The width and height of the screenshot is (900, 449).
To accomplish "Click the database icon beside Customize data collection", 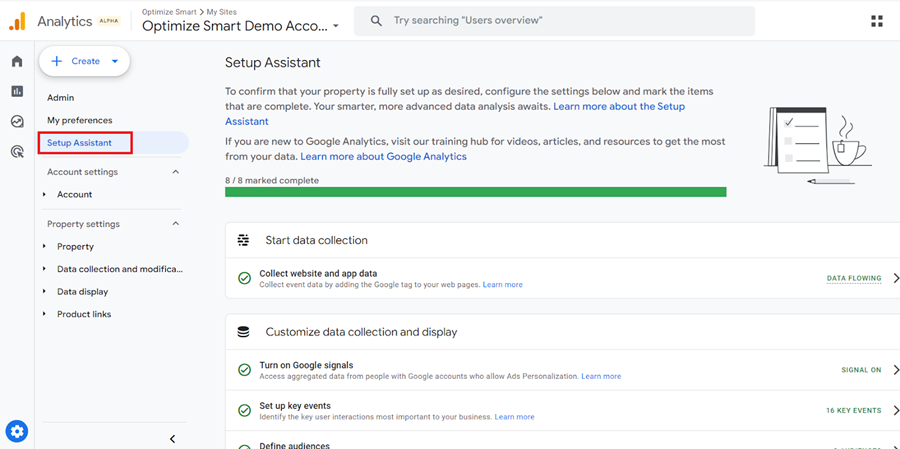I will [x=243, y=332].
